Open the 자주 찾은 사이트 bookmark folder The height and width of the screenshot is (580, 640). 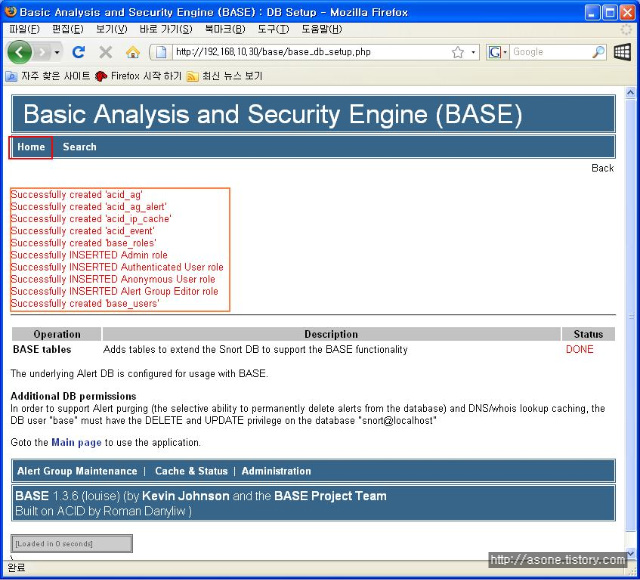[x=48, y=76]
